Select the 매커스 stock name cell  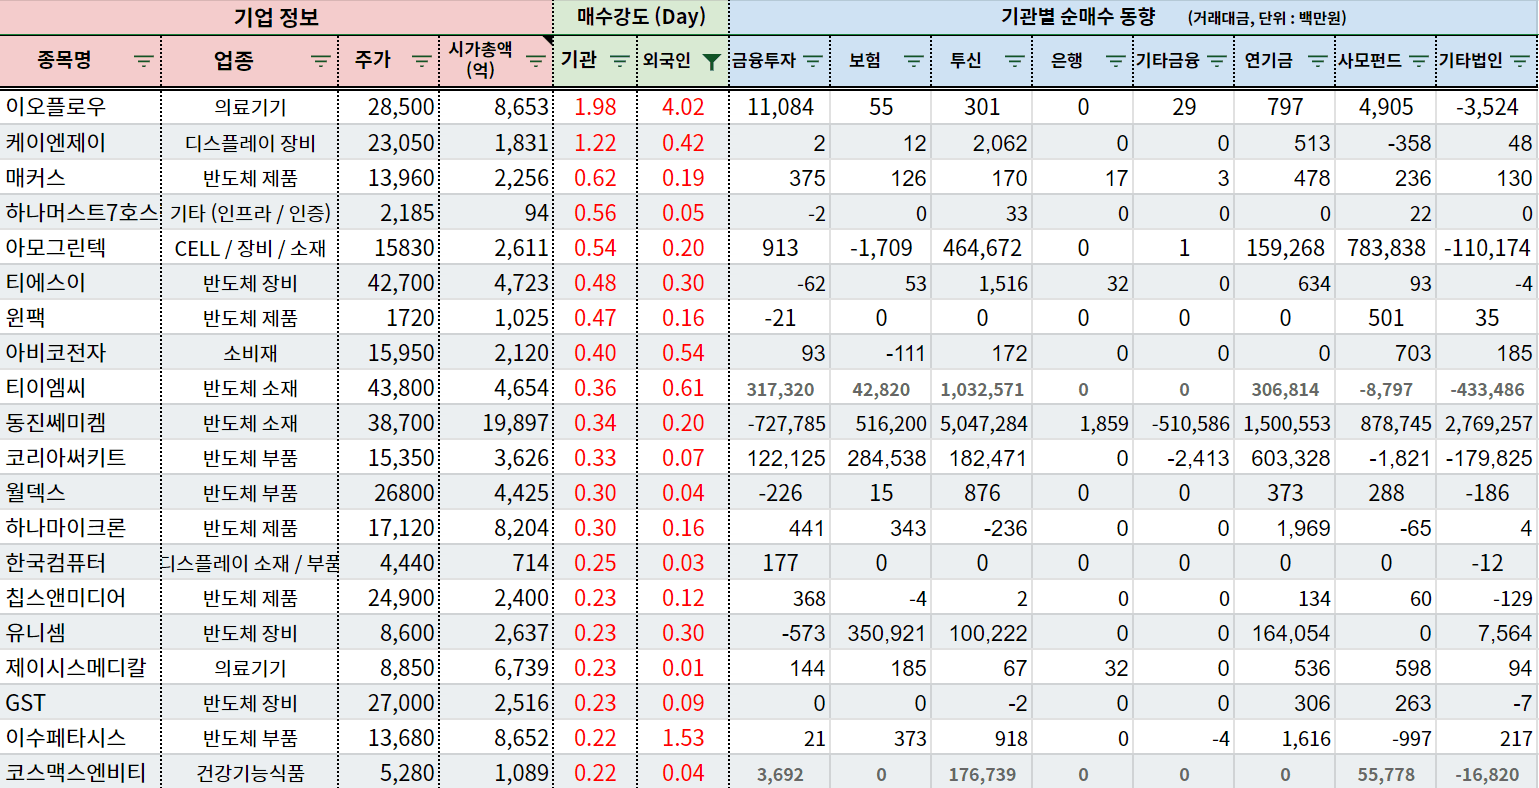pyautogui.click(x=79, y=177)
